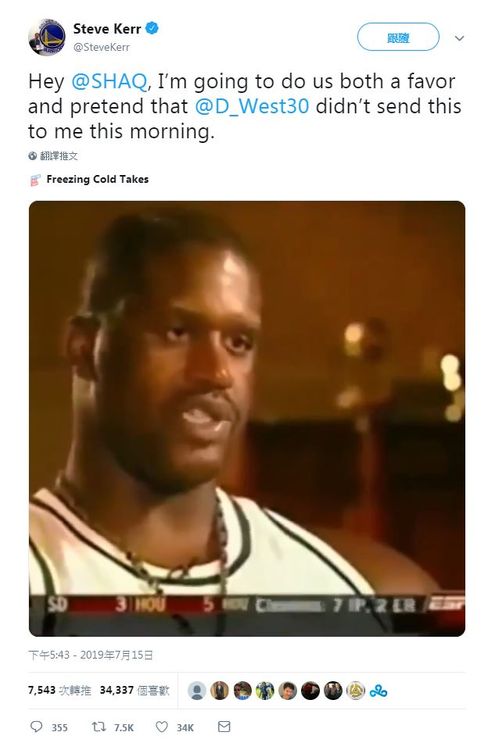Click the globe translate tweet icon
The width and height of the screenshot is (495, 750).
click(33, 155)
